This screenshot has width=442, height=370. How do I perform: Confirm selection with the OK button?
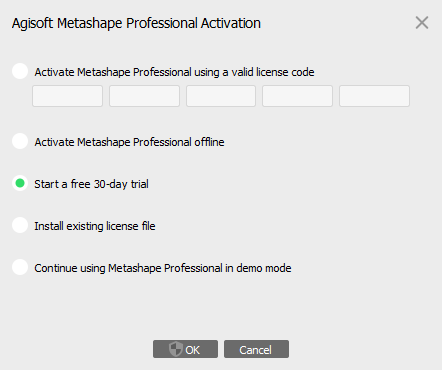[x=185, y=349]
